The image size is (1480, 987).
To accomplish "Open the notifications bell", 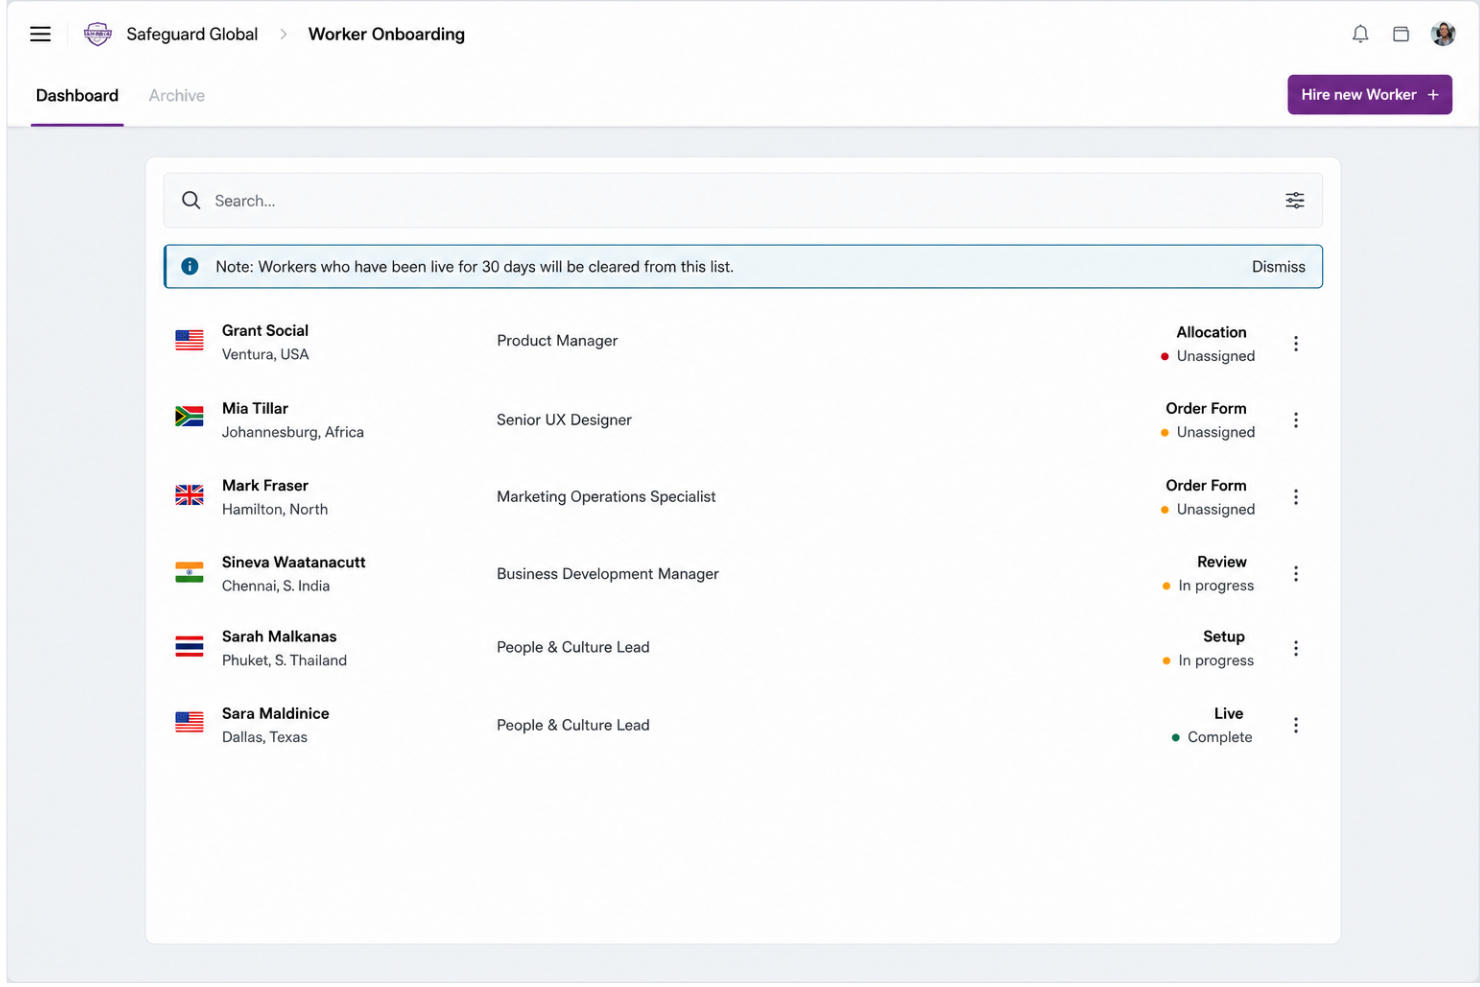I will [1360, 34].
